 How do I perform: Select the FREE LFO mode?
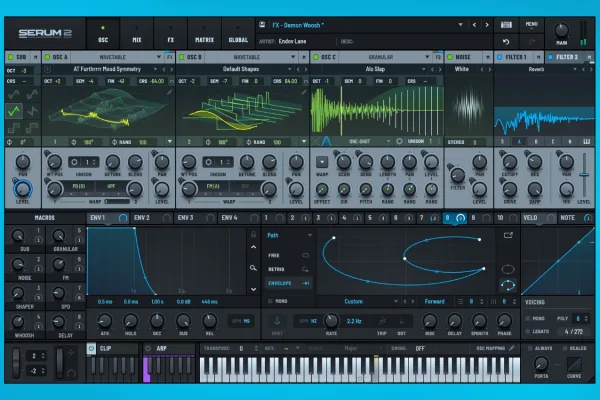(288, 255)
